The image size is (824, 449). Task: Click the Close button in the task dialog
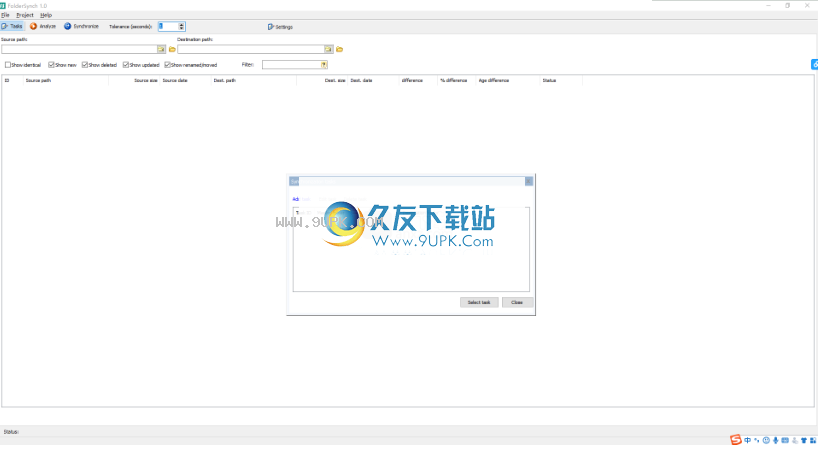(518, 303)
